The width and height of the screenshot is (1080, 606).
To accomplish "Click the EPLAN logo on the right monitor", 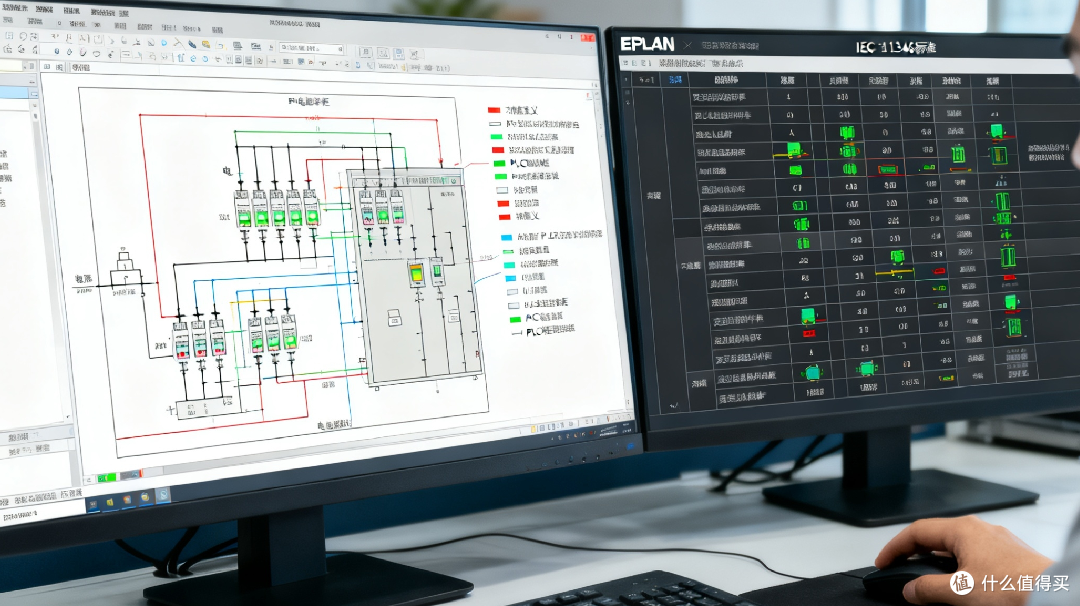I will pyautogui.click(x=647, y=44).
